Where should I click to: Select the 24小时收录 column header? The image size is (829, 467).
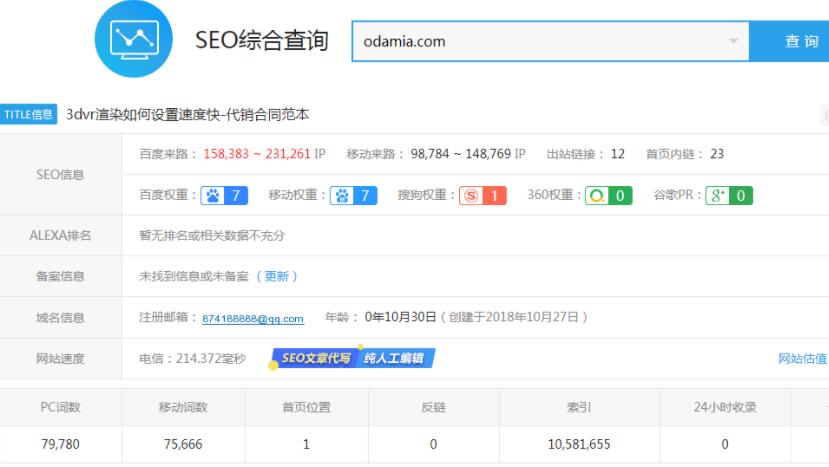(x=724, y=407)
